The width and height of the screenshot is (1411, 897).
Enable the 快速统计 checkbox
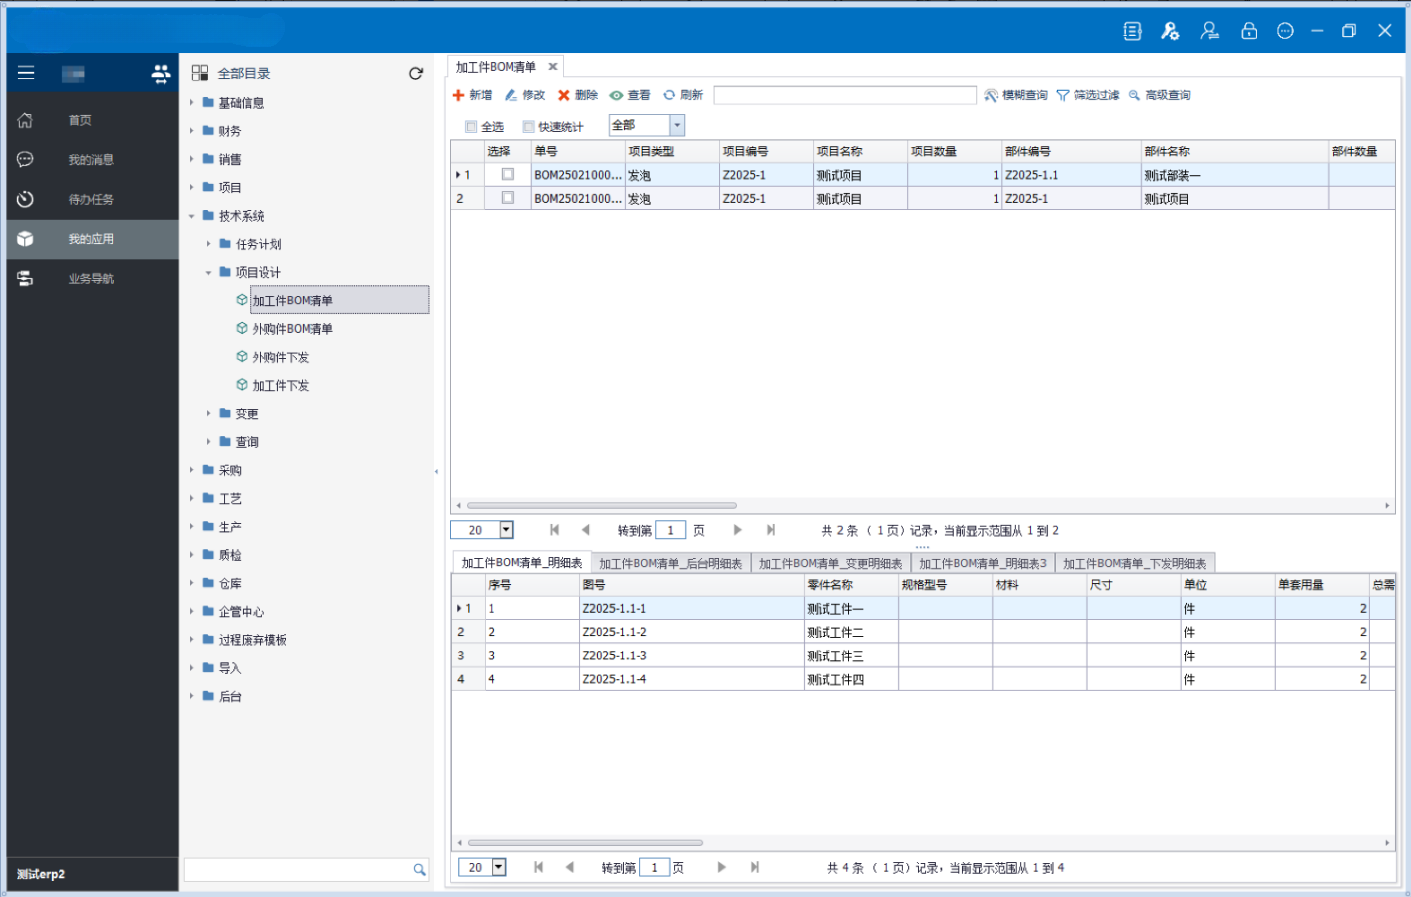(529, 127)
